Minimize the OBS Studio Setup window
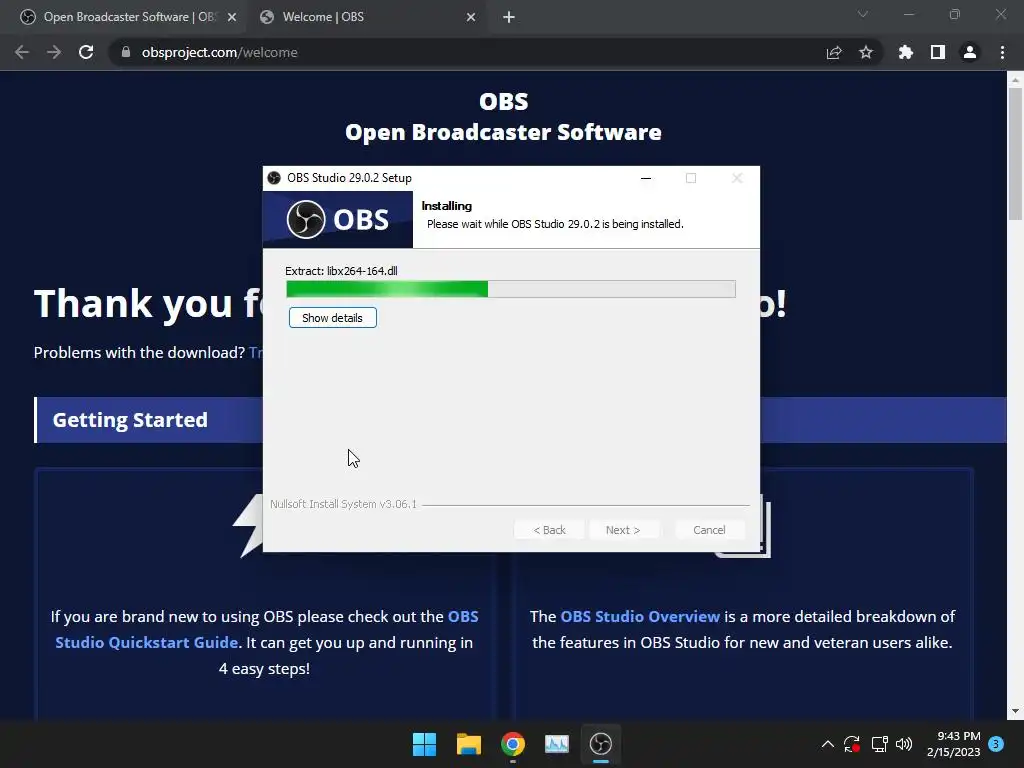Screen dimensions: 1024x768 [646, 178]
